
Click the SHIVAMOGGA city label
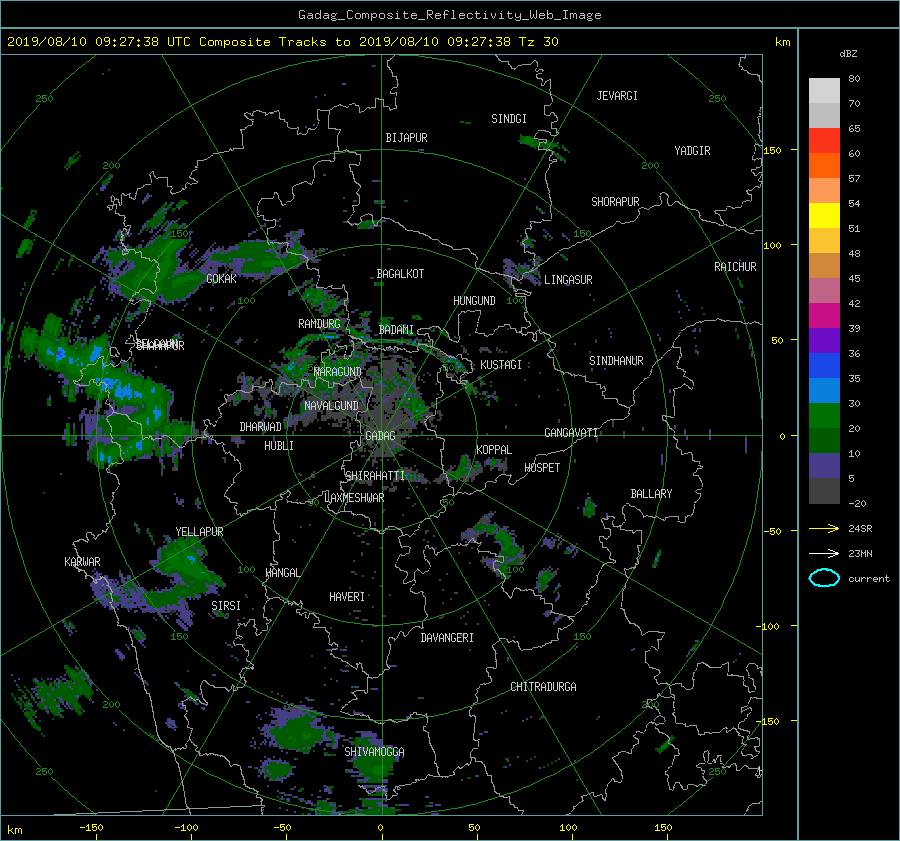click(374, 752)
